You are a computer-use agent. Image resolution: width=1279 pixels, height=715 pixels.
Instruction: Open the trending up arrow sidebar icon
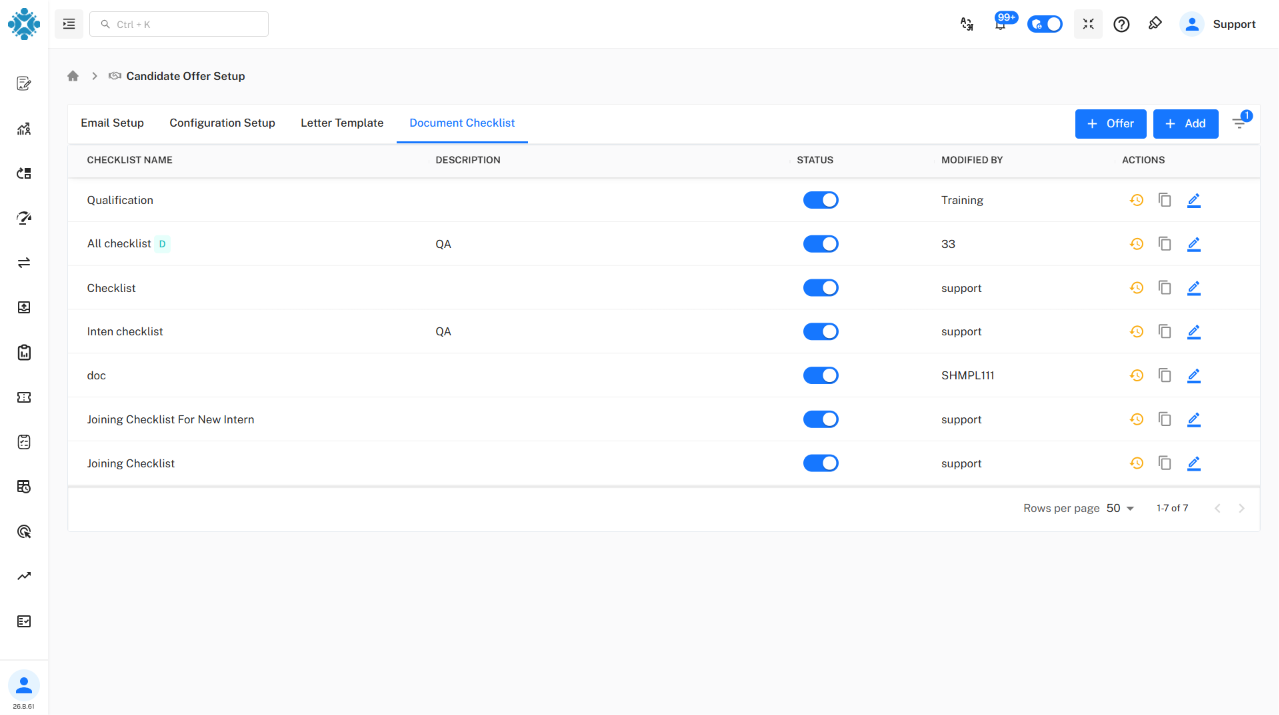pos(24,576)
